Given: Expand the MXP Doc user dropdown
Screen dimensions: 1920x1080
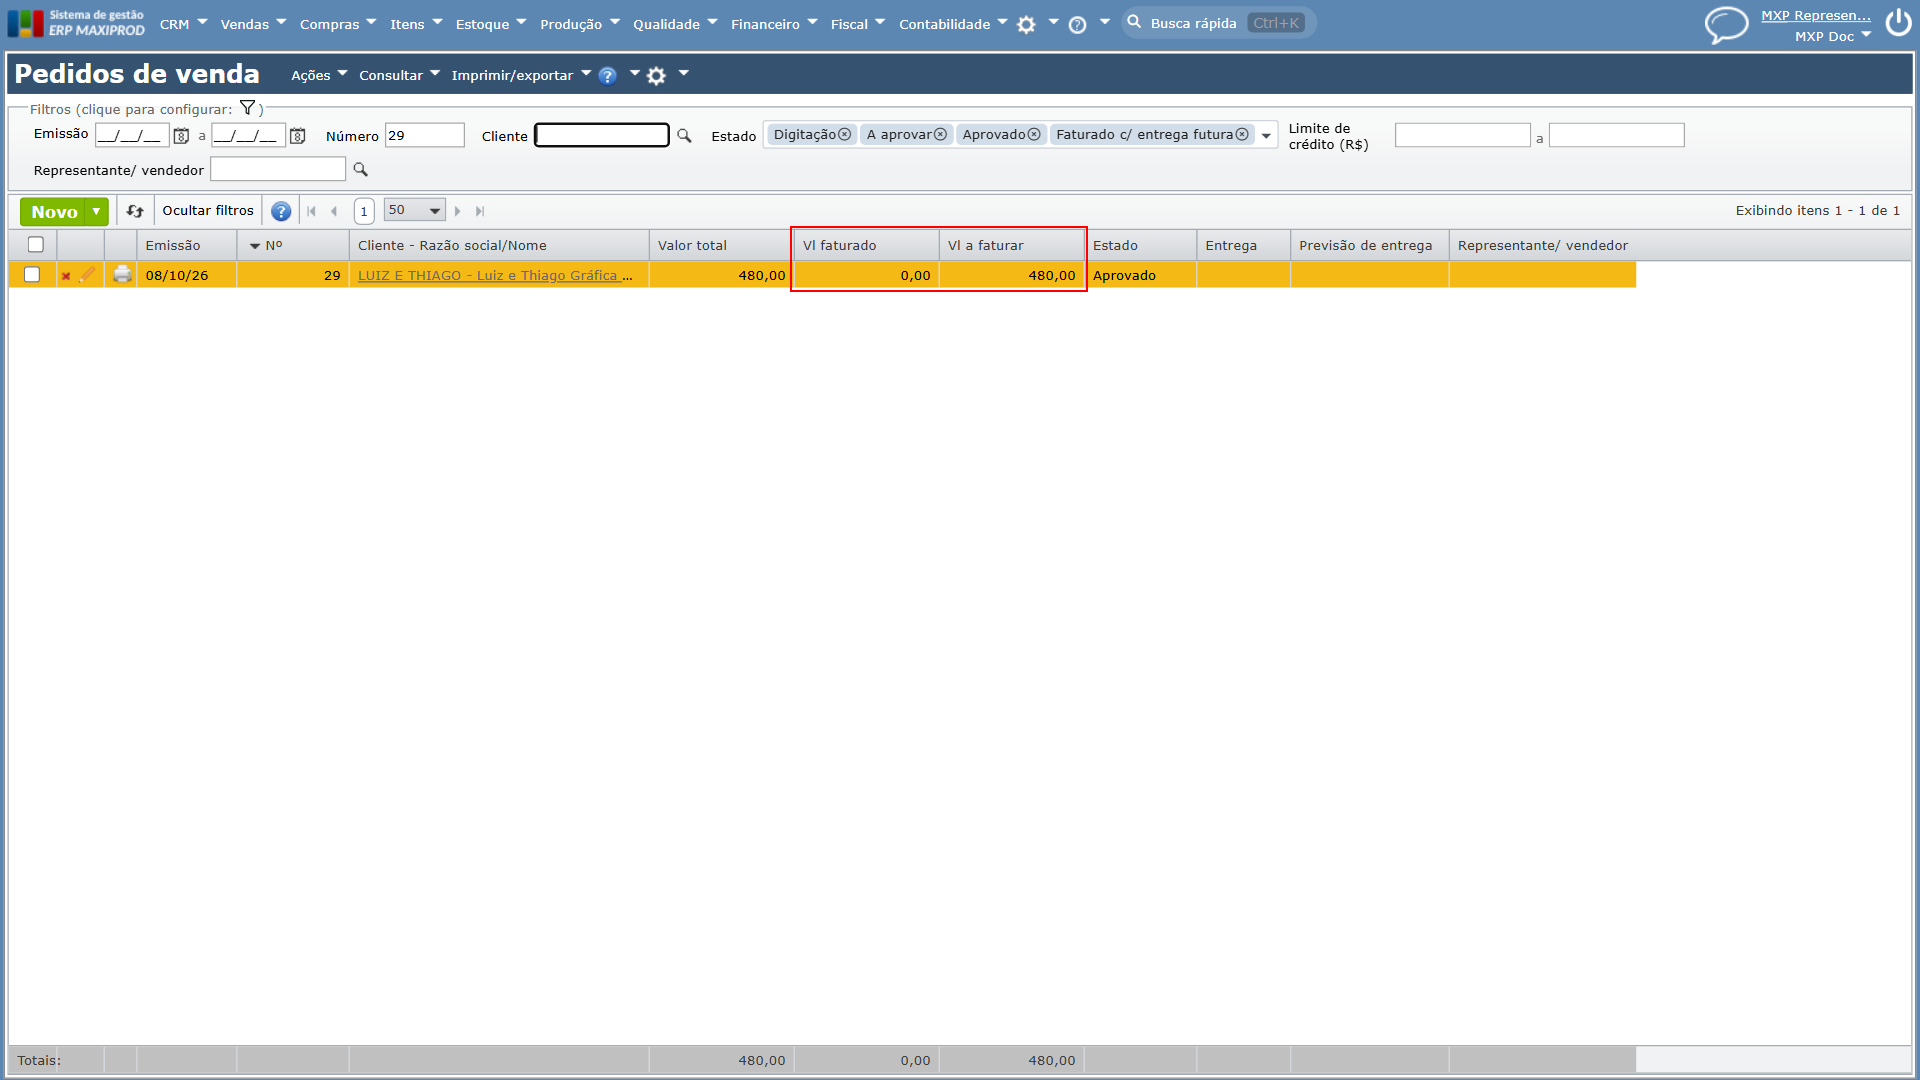Looking at the screenshot, I should [1866, 35].
